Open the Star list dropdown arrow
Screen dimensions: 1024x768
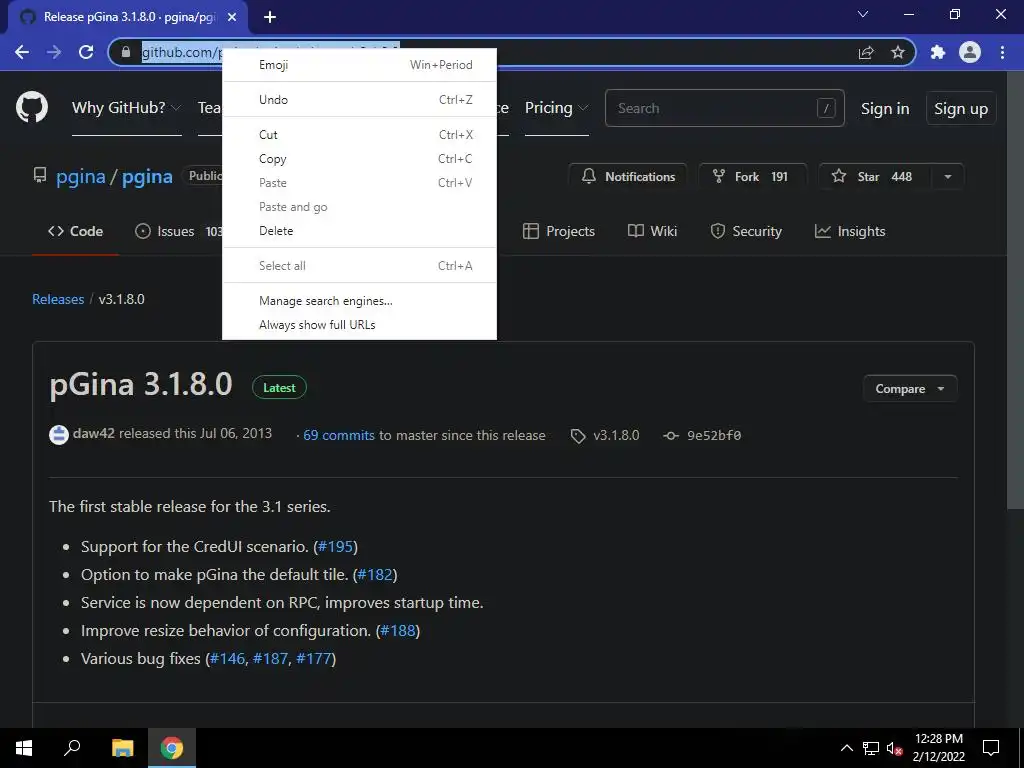(x=948, y=176)
